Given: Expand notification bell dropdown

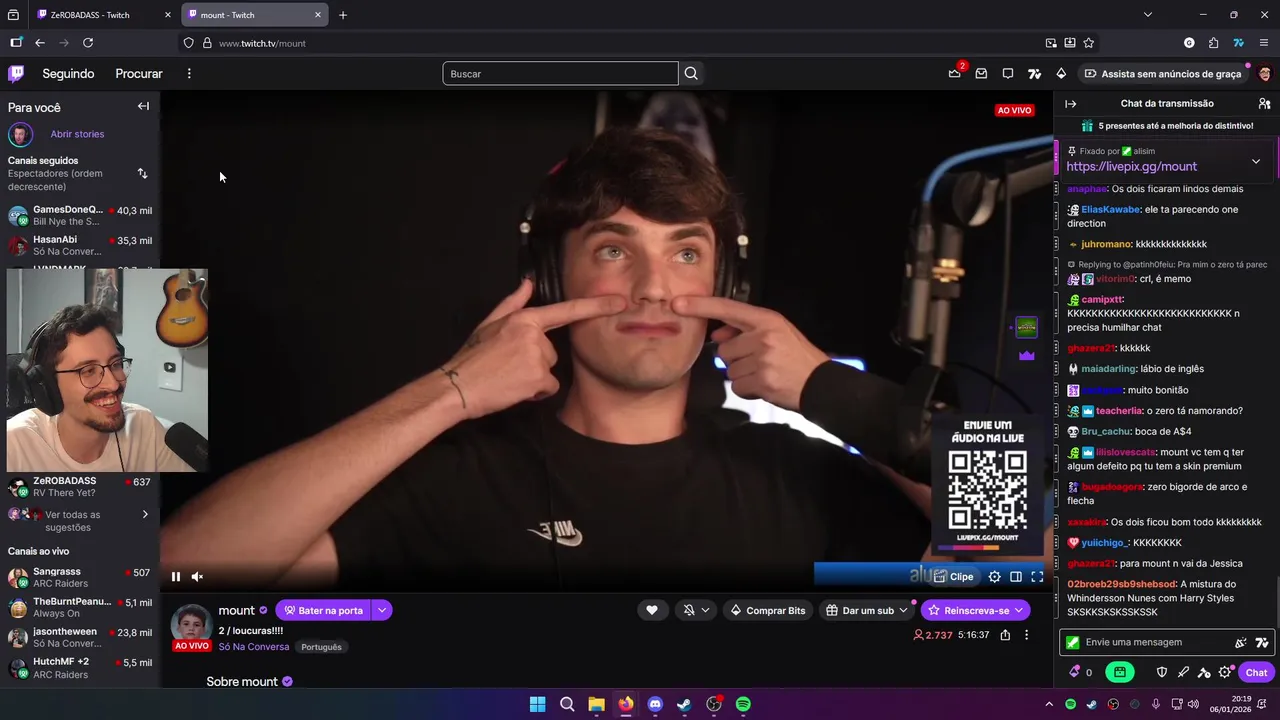Looking at the screenshot, I should click(x=705, y=610).
